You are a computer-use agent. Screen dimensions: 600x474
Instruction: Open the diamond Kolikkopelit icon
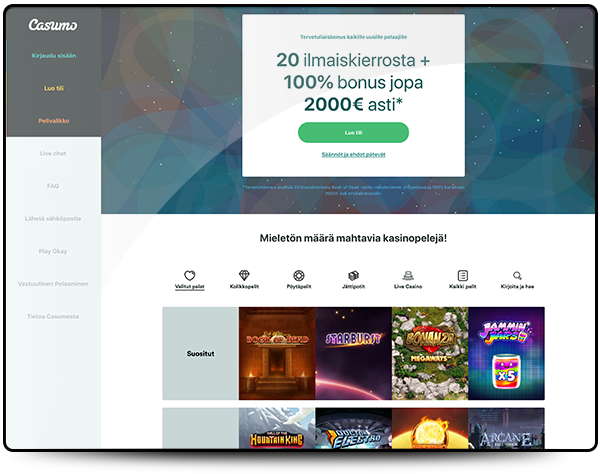[x=244, y=275]
